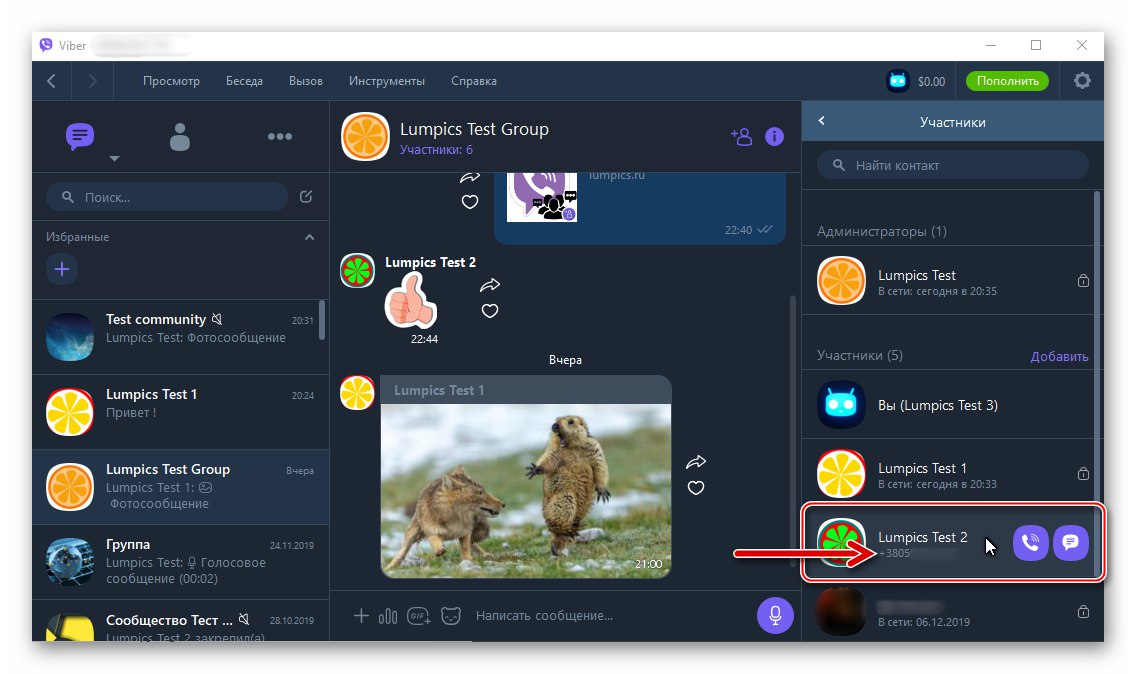Image resolution: width=1136 pixels, height=674 pixels.
Task: Open the Вызов menu
Action: [x=306, y=81]
